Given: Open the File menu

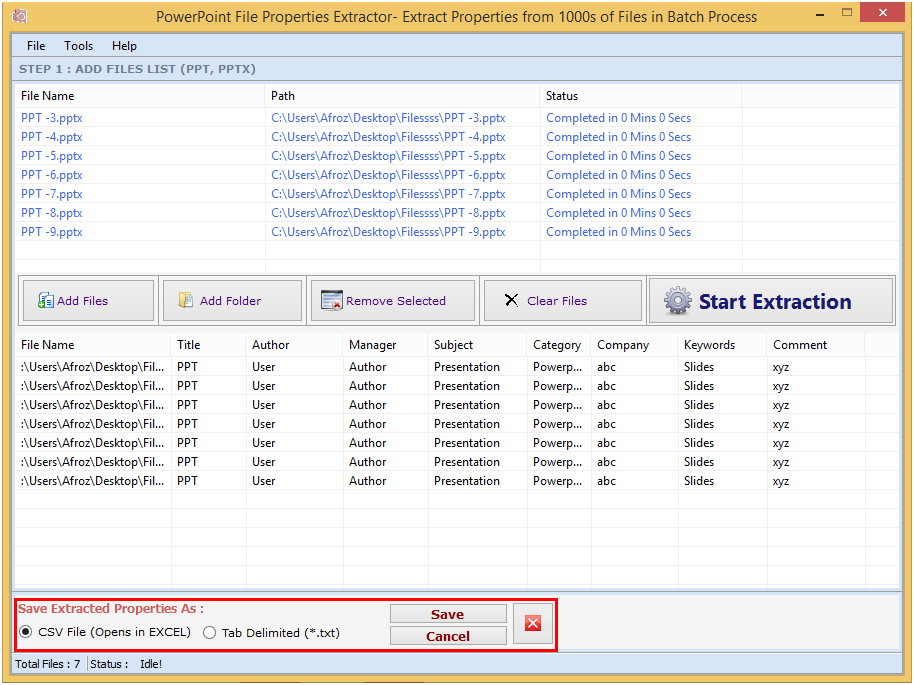Looking at the screenshot, I should tap(36, 45).
